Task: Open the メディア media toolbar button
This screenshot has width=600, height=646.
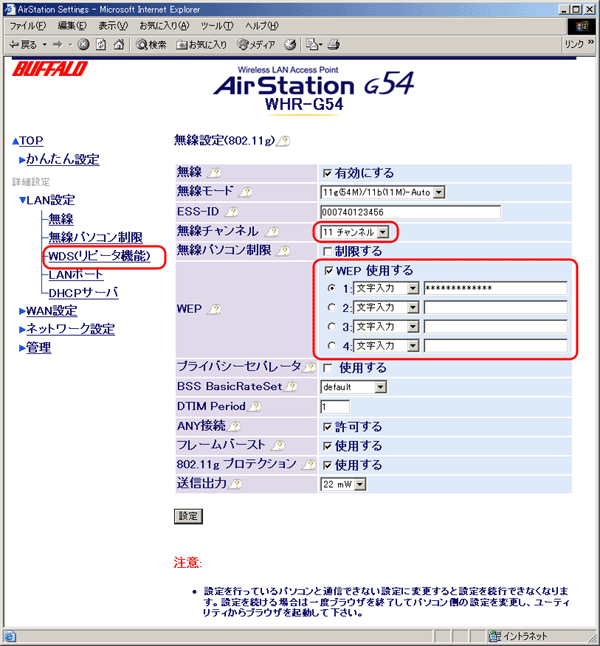Action: (256, 44)
